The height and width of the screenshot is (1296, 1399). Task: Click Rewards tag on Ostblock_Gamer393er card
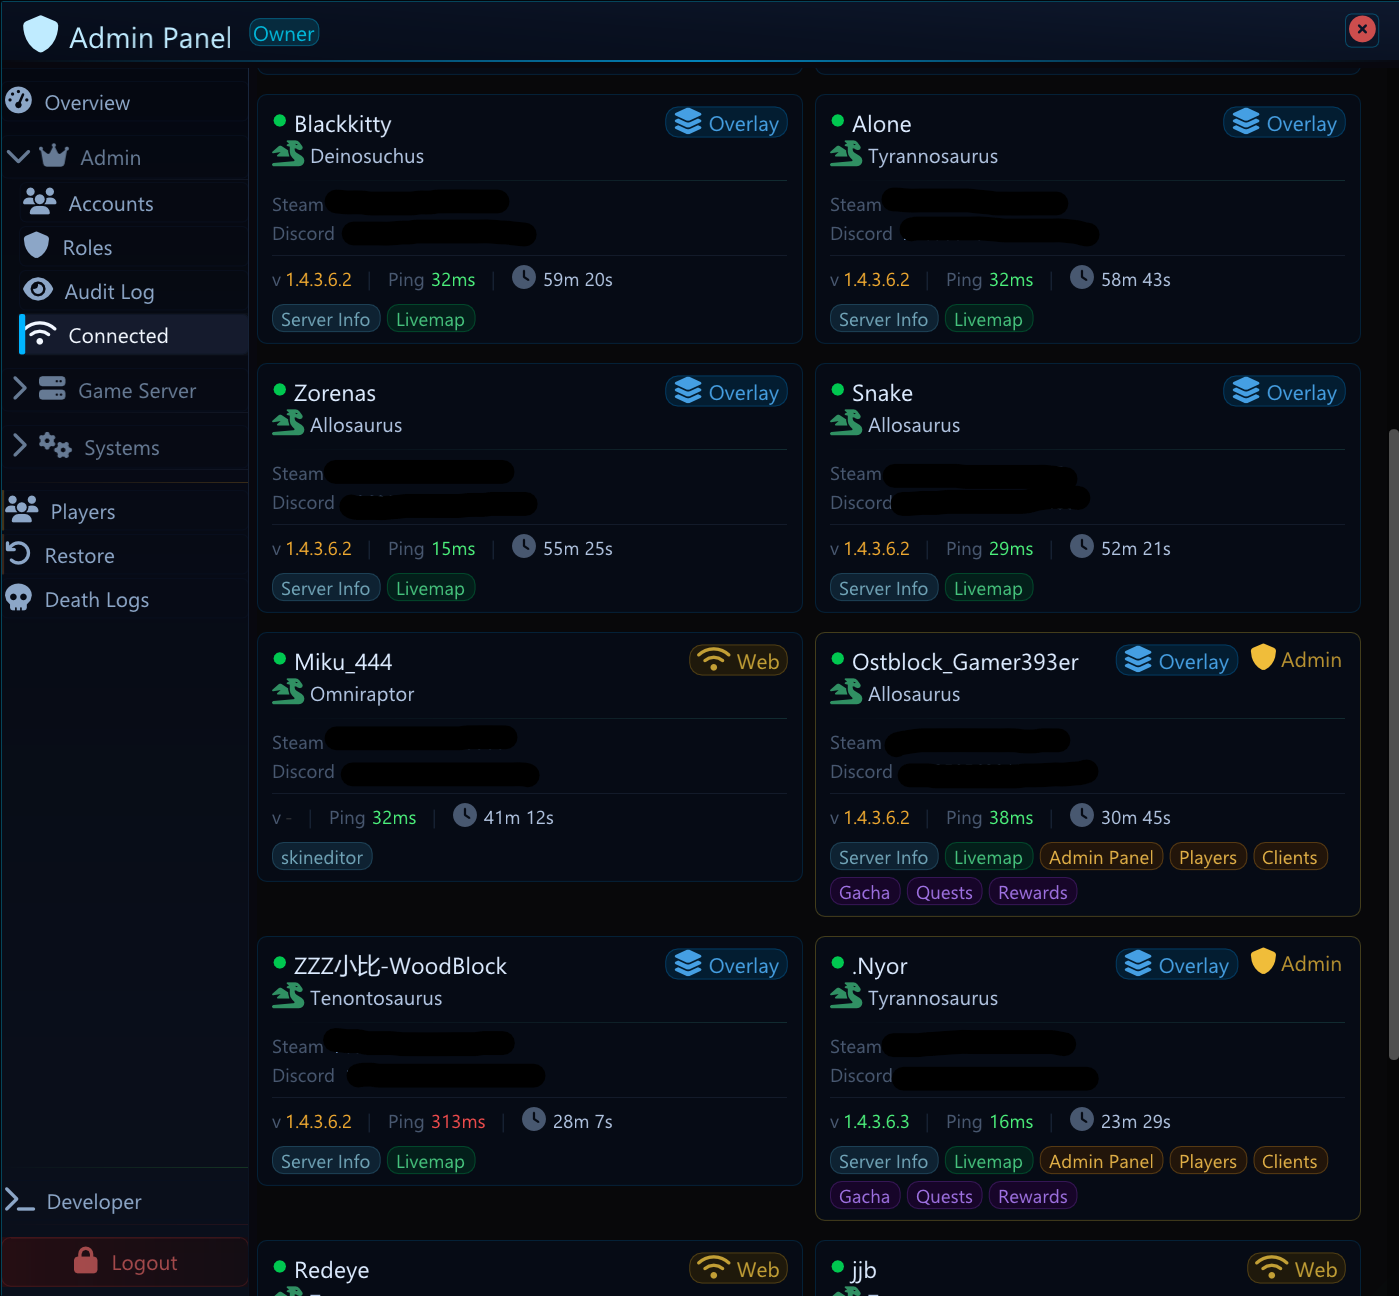(1033, 892)
